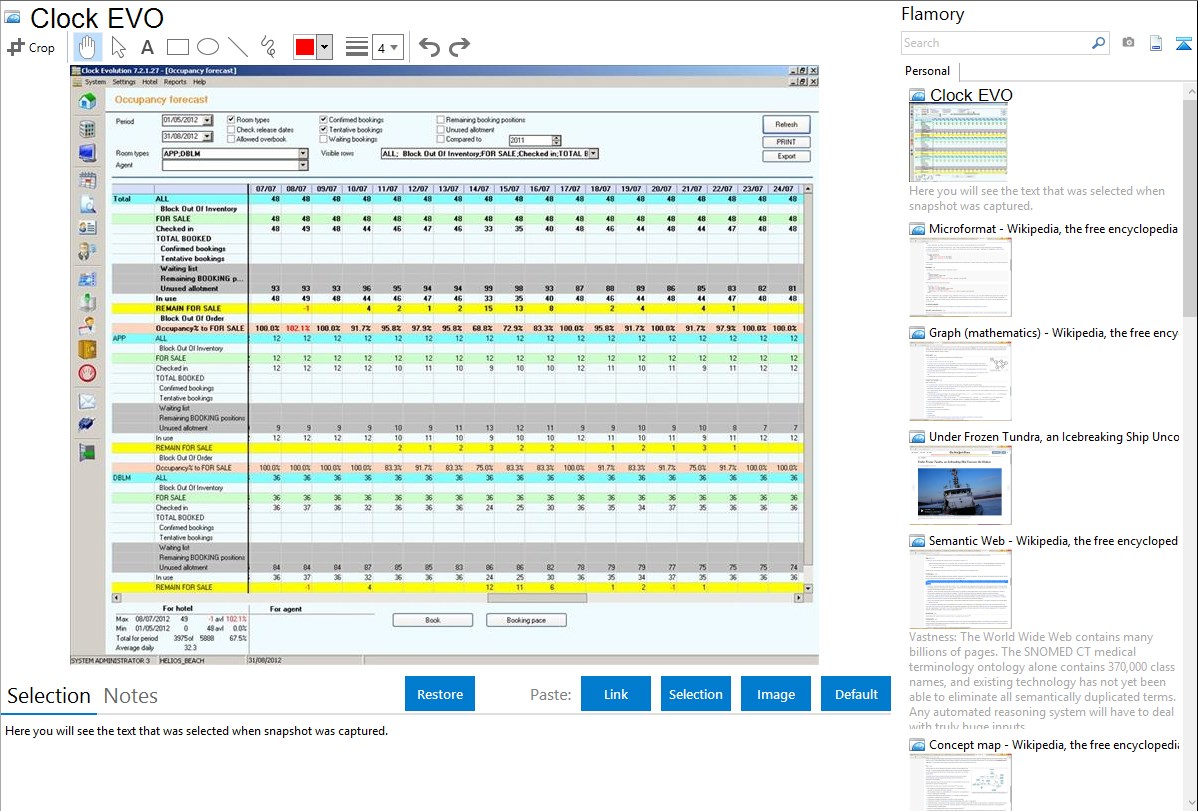
Task: Click the year 2011 spinner arrows
Action: pos(556,140)
